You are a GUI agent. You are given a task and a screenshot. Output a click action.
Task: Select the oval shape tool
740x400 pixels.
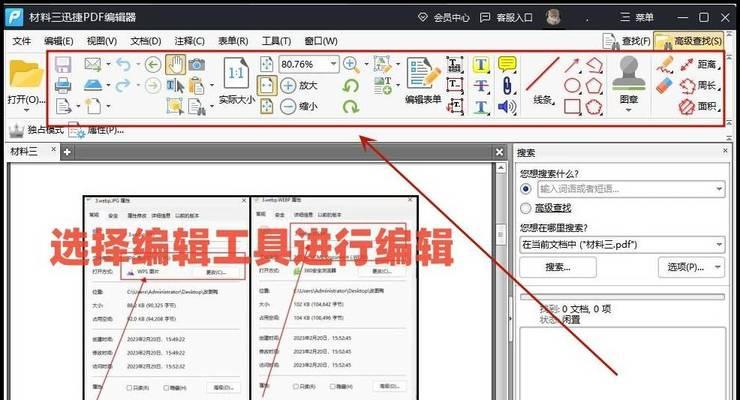(x=572, y=85)
